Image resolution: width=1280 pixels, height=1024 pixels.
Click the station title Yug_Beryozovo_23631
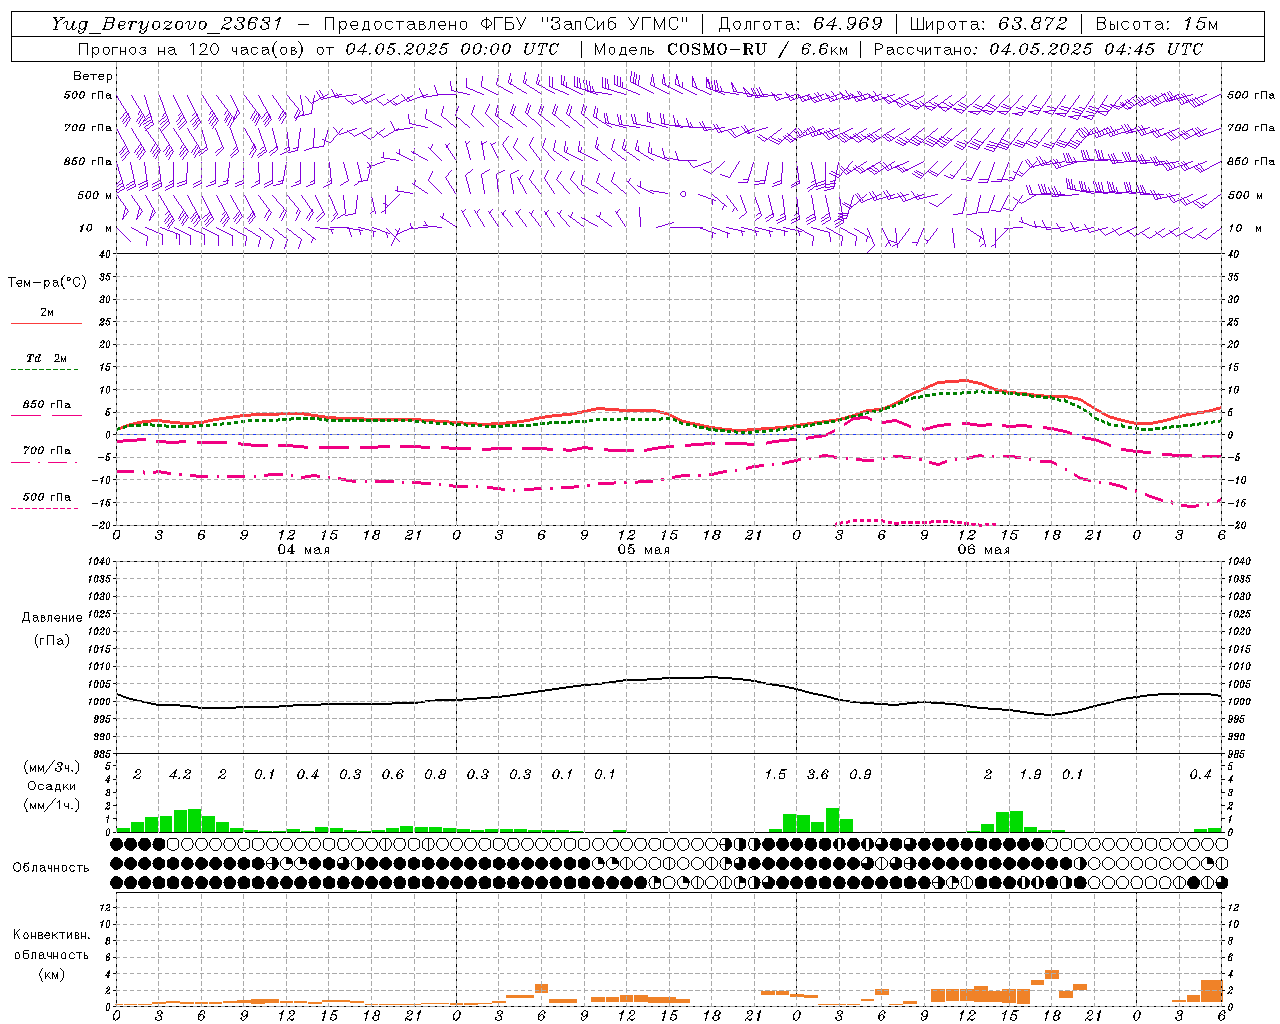point(167,24)
